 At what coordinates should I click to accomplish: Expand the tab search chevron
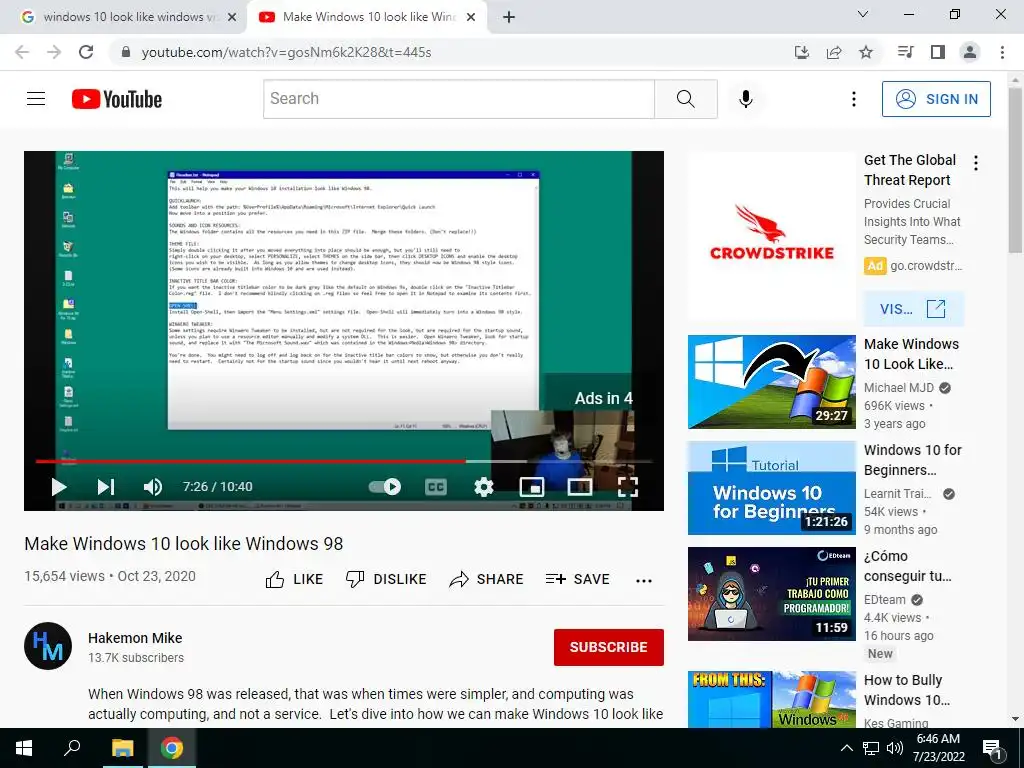coord(863,14)
